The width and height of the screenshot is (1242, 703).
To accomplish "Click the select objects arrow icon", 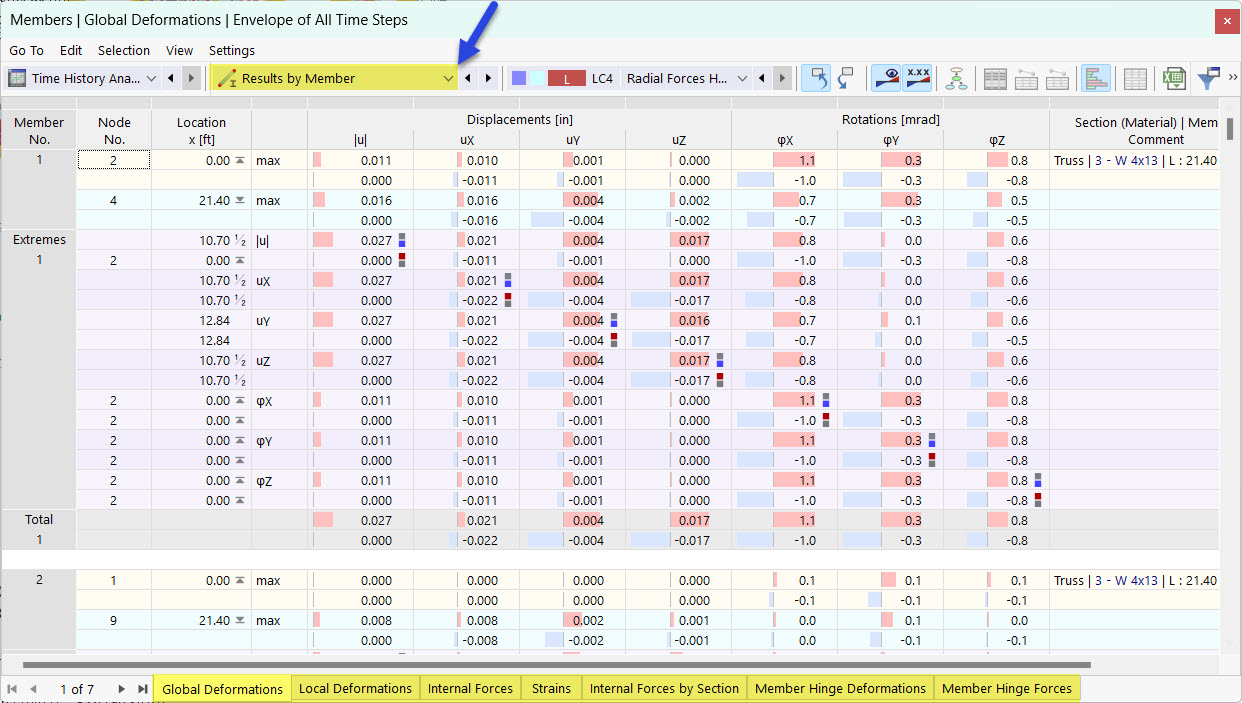I will point(816,77).
